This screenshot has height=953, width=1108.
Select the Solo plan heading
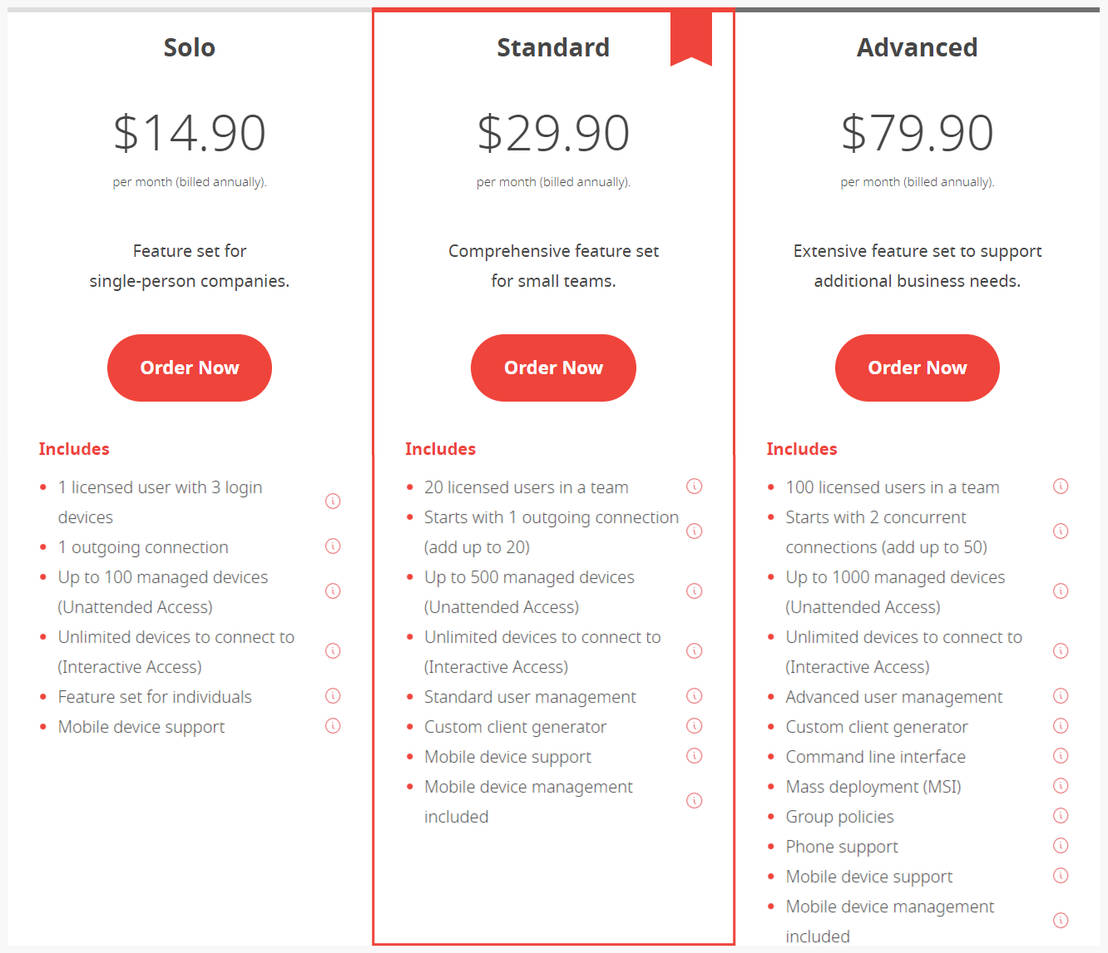click(189, 47)
